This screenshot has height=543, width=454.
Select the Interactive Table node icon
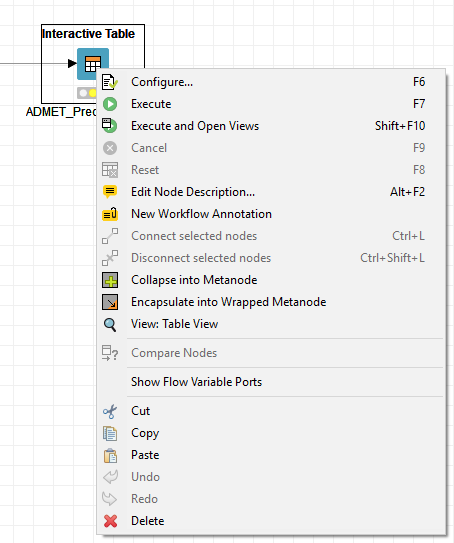(x=93, y=64)
